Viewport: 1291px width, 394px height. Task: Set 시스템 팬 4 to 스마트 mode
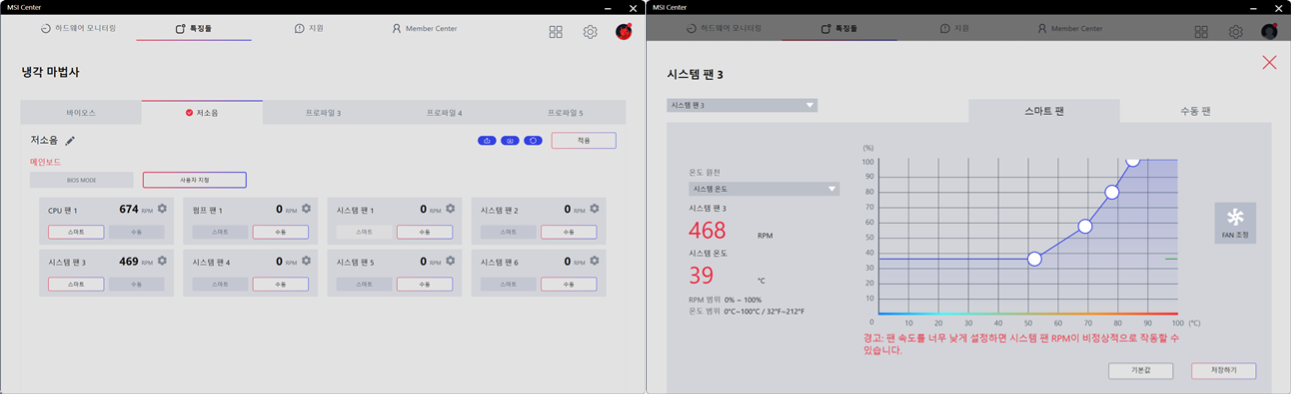pyautogui.click(x=220, y=284)
